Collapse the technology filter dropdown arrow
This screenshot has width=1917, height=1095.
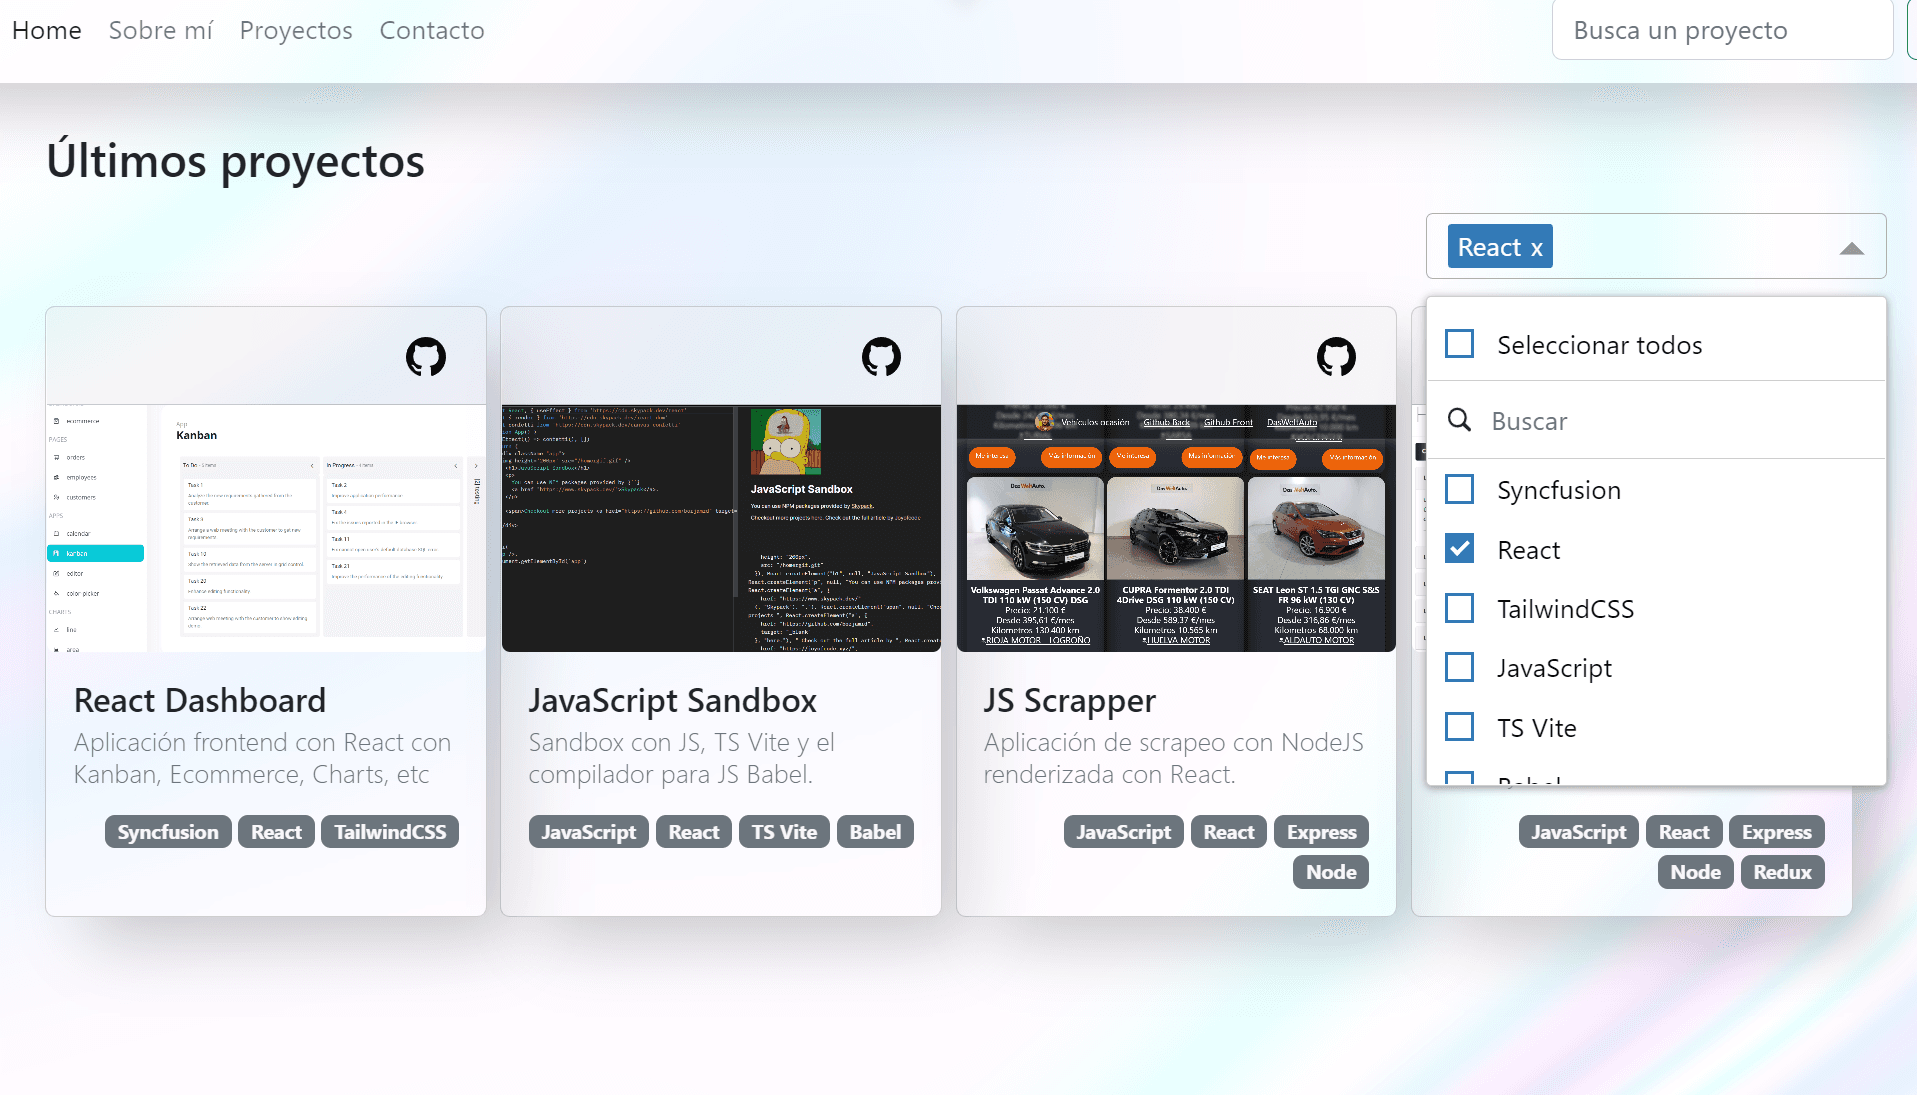(x=1852, y=248)
